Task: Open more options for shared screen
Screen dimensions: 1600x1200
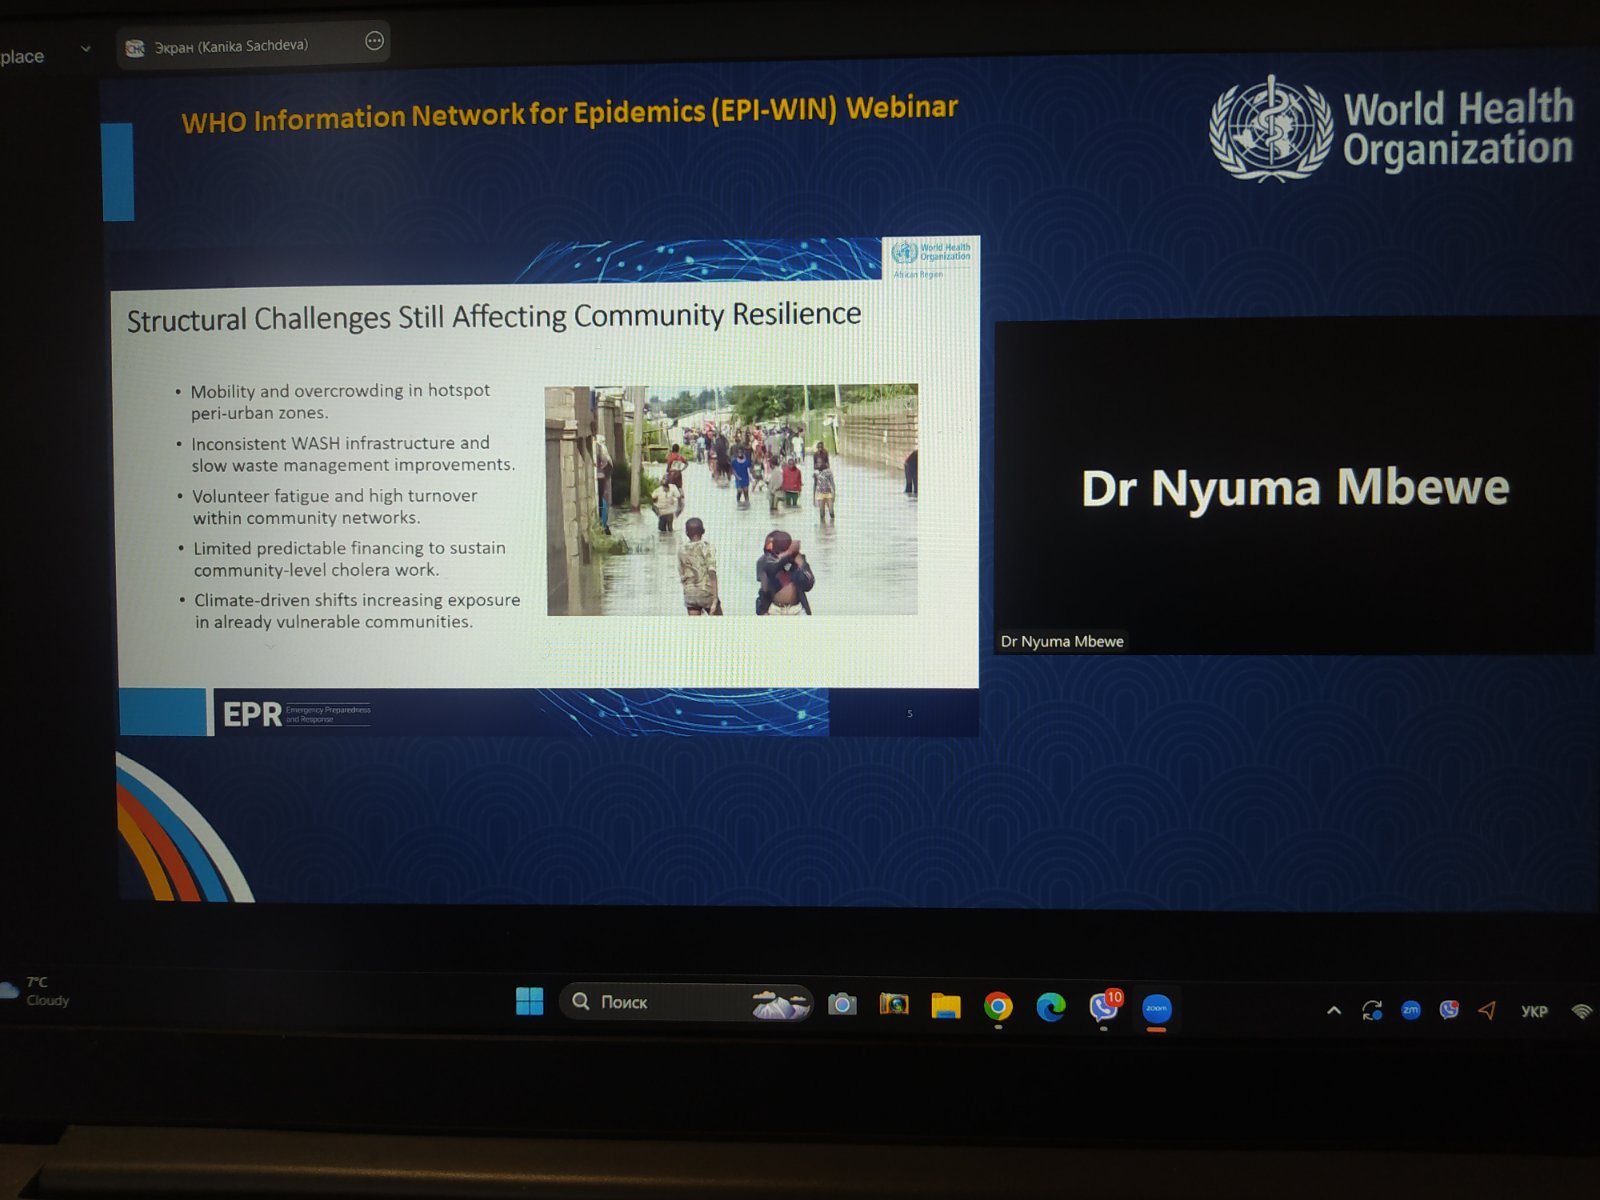Action: point(374,41)
